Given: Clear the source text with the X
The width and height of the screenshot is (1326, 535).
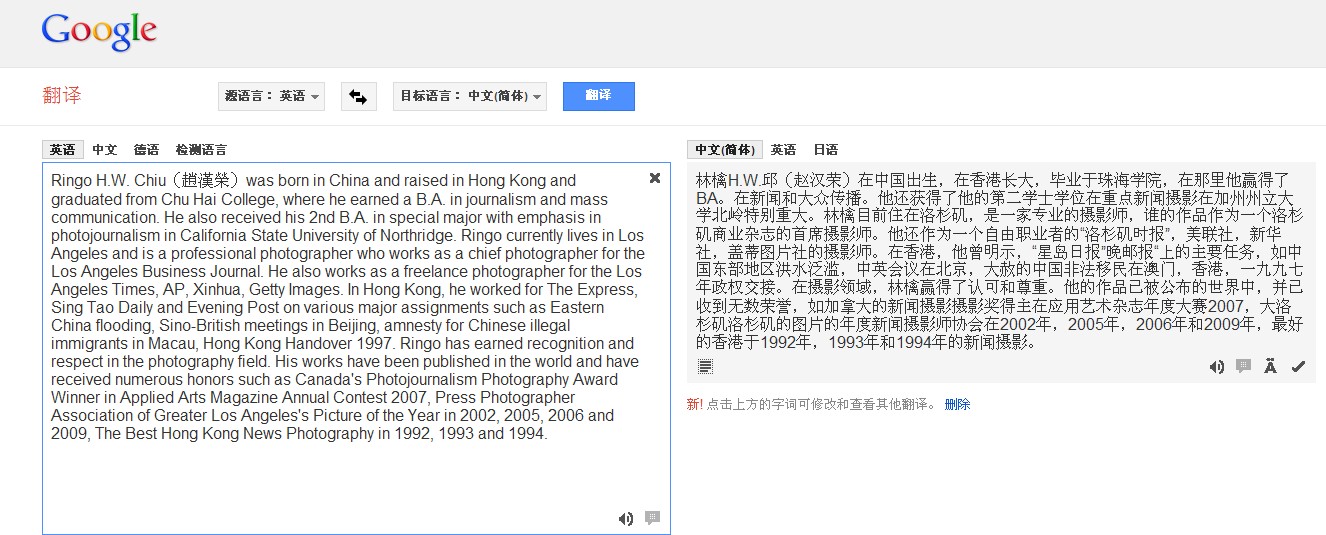Looking at the screenshot, I should click(655, 178).
